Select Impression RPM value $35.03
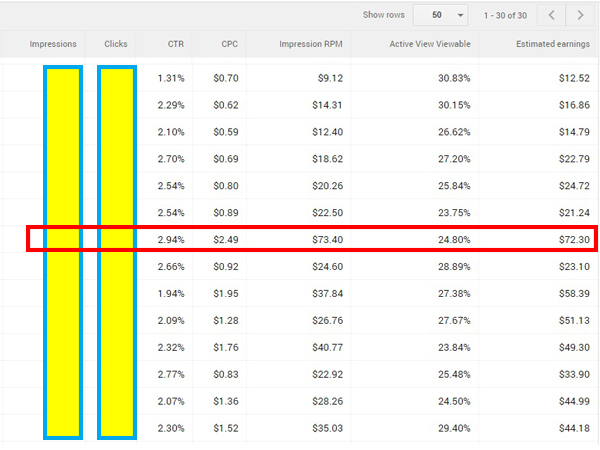 (327, 429)
